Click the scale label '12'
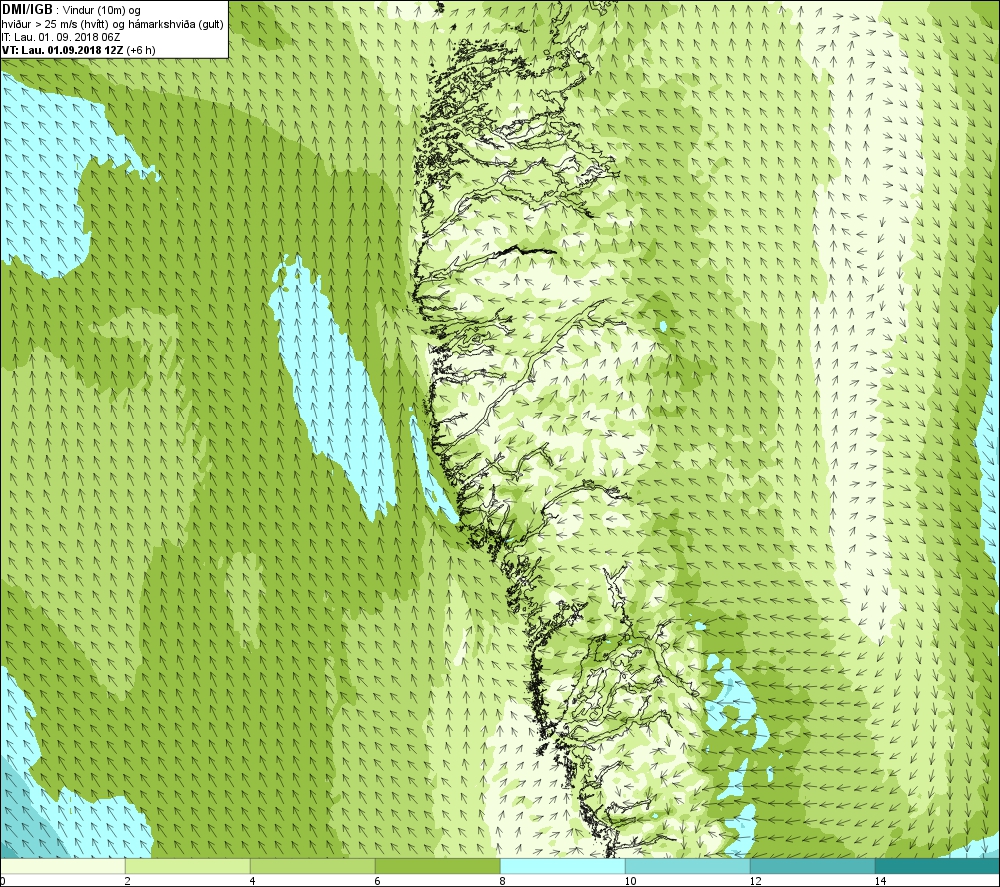 pos(755,881)
